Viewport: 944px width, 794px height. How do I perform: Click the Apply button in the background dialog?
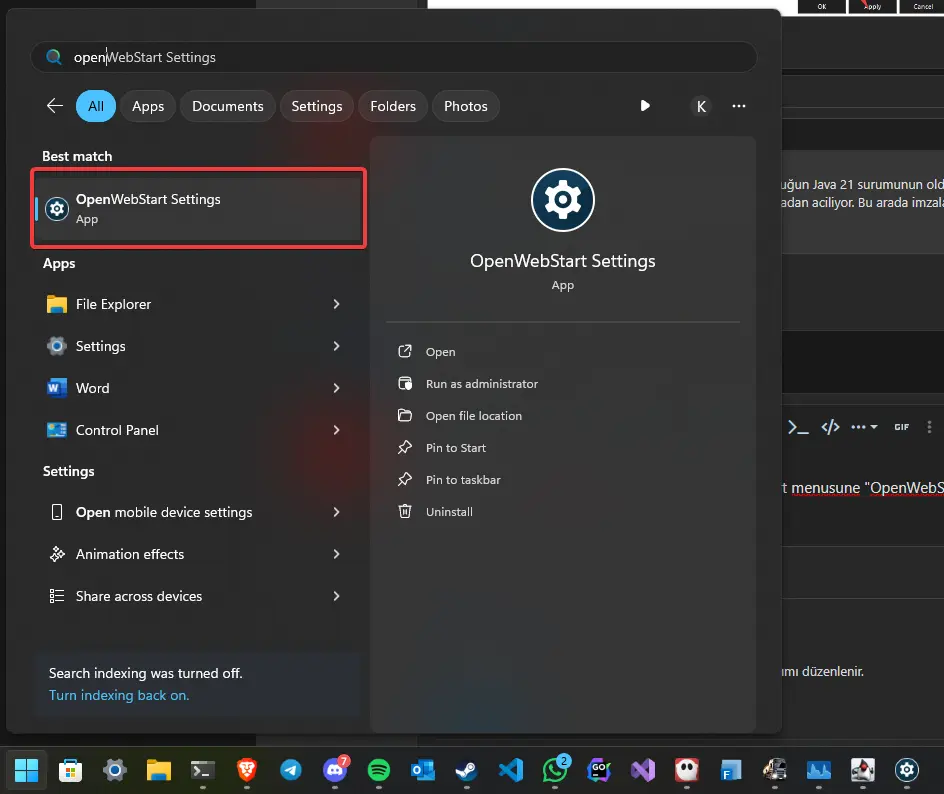pos(872,7)
